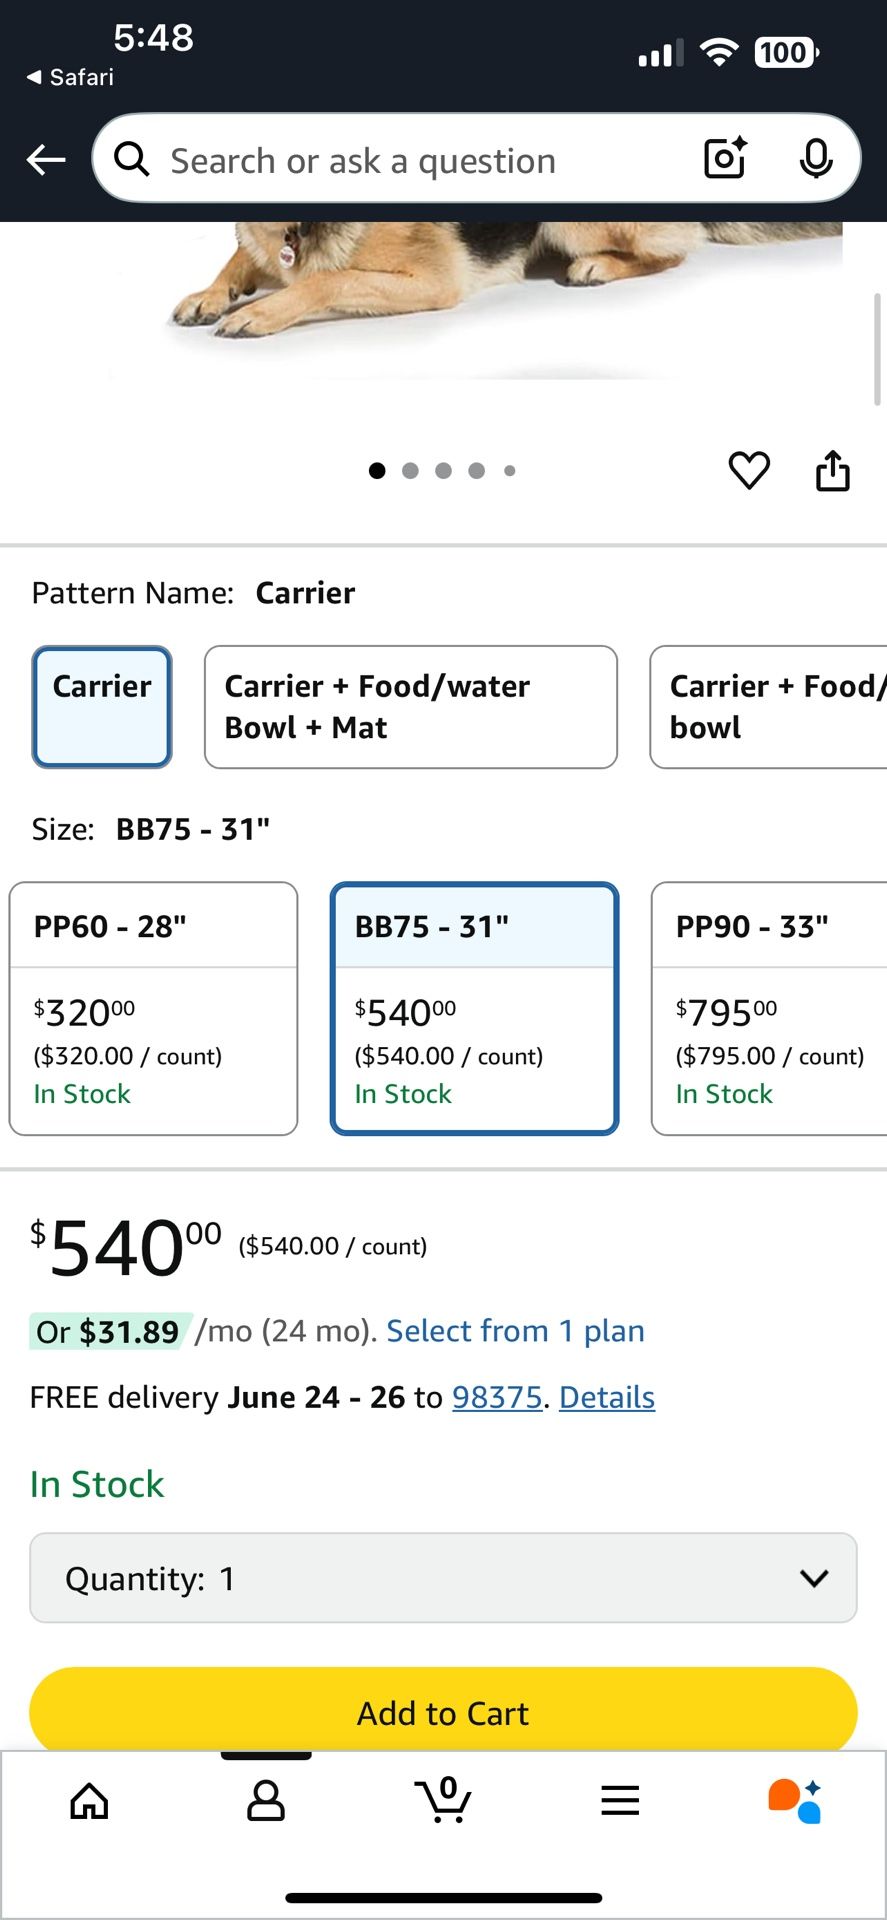Open camera lens search icon
Viewport: 887px width, 1920px height.
coord(725,158)
